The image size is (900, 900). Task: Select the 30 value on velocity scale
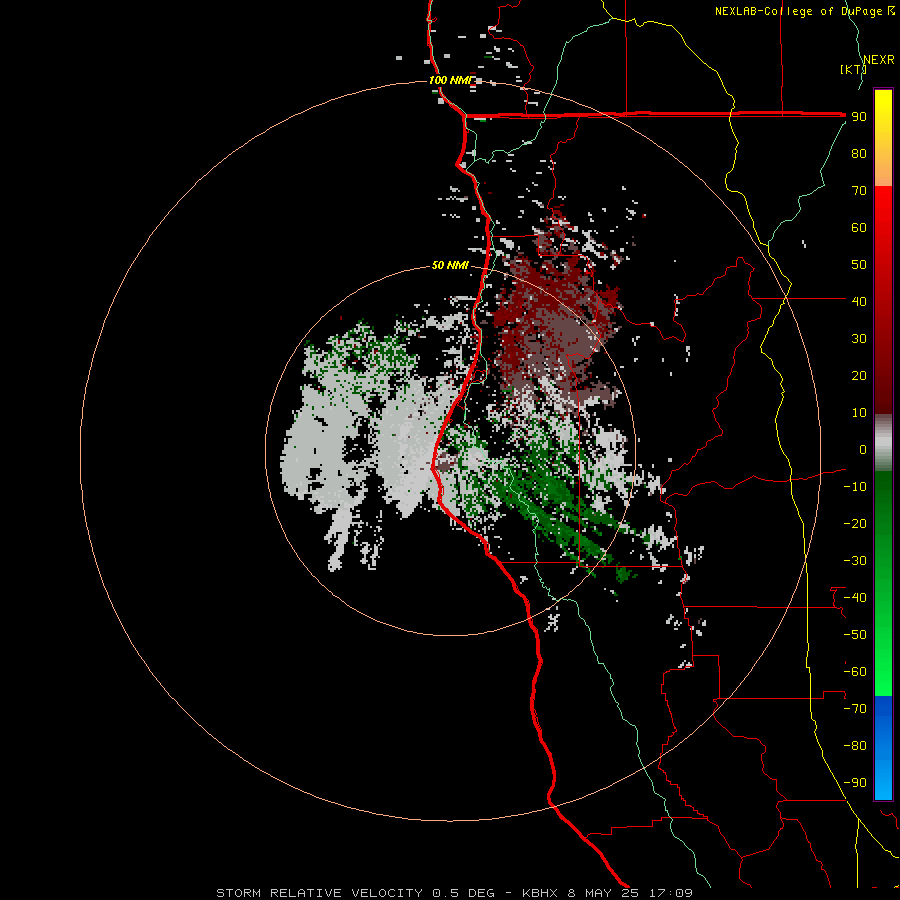pos(859,339)
